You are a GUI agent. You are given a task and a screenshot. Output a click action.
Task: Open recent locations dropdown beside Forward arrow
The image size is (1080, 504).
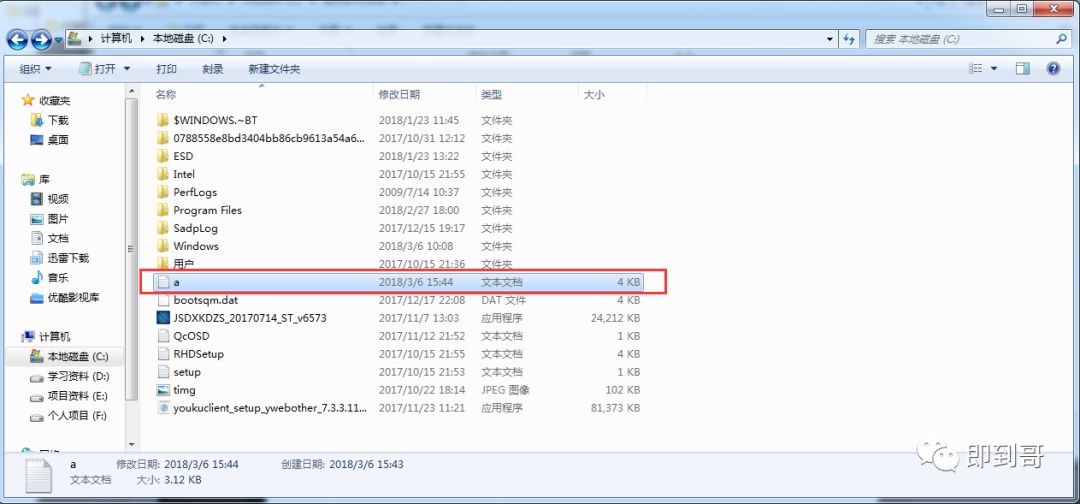tap(59, 40)
